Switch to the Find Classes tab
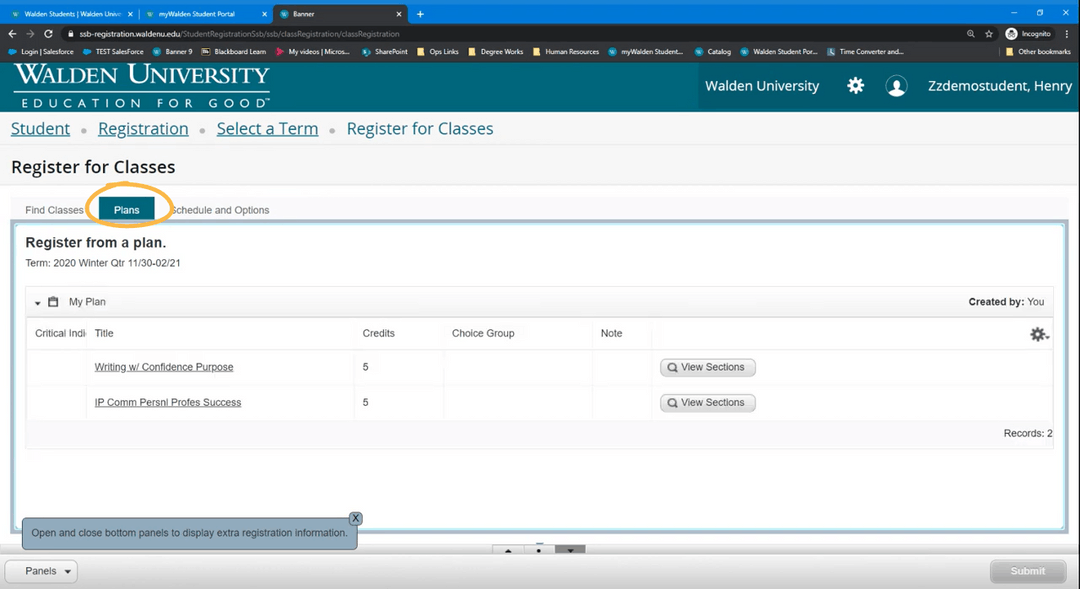The width and height of the screenshot is (1080, 589). [x=54, y=210]
